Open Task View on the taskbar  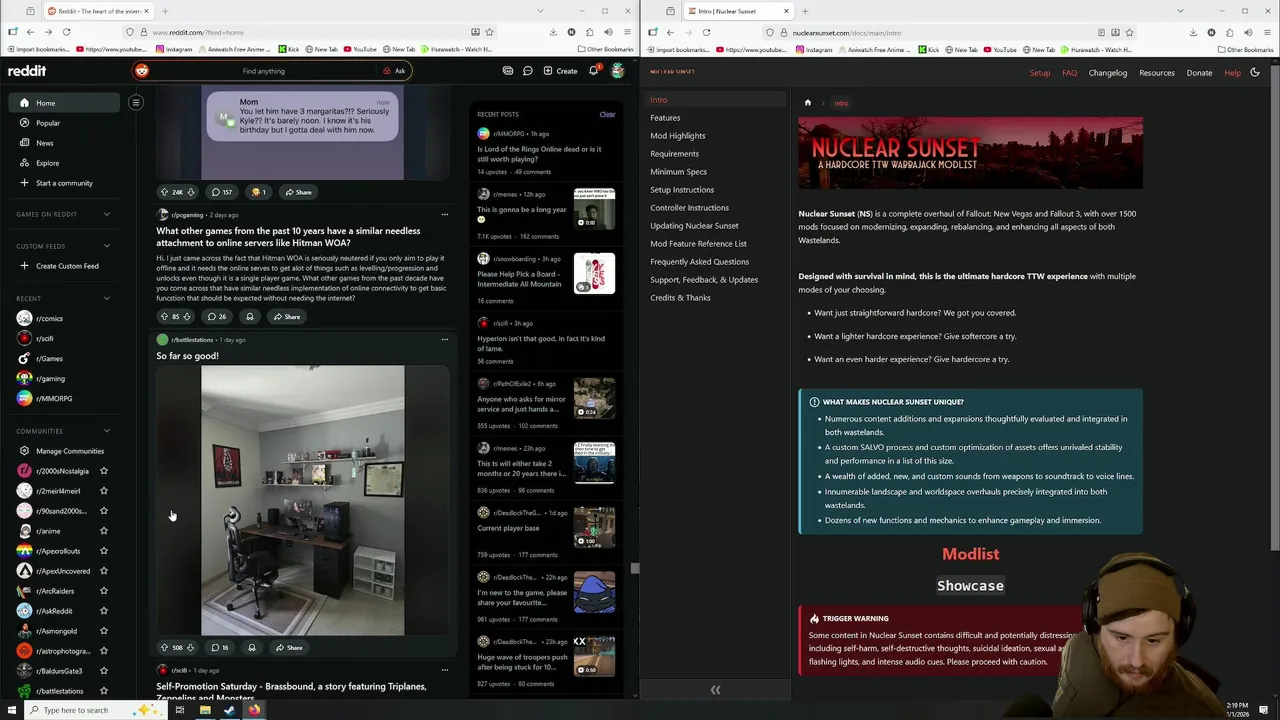[x=179, y=710]
